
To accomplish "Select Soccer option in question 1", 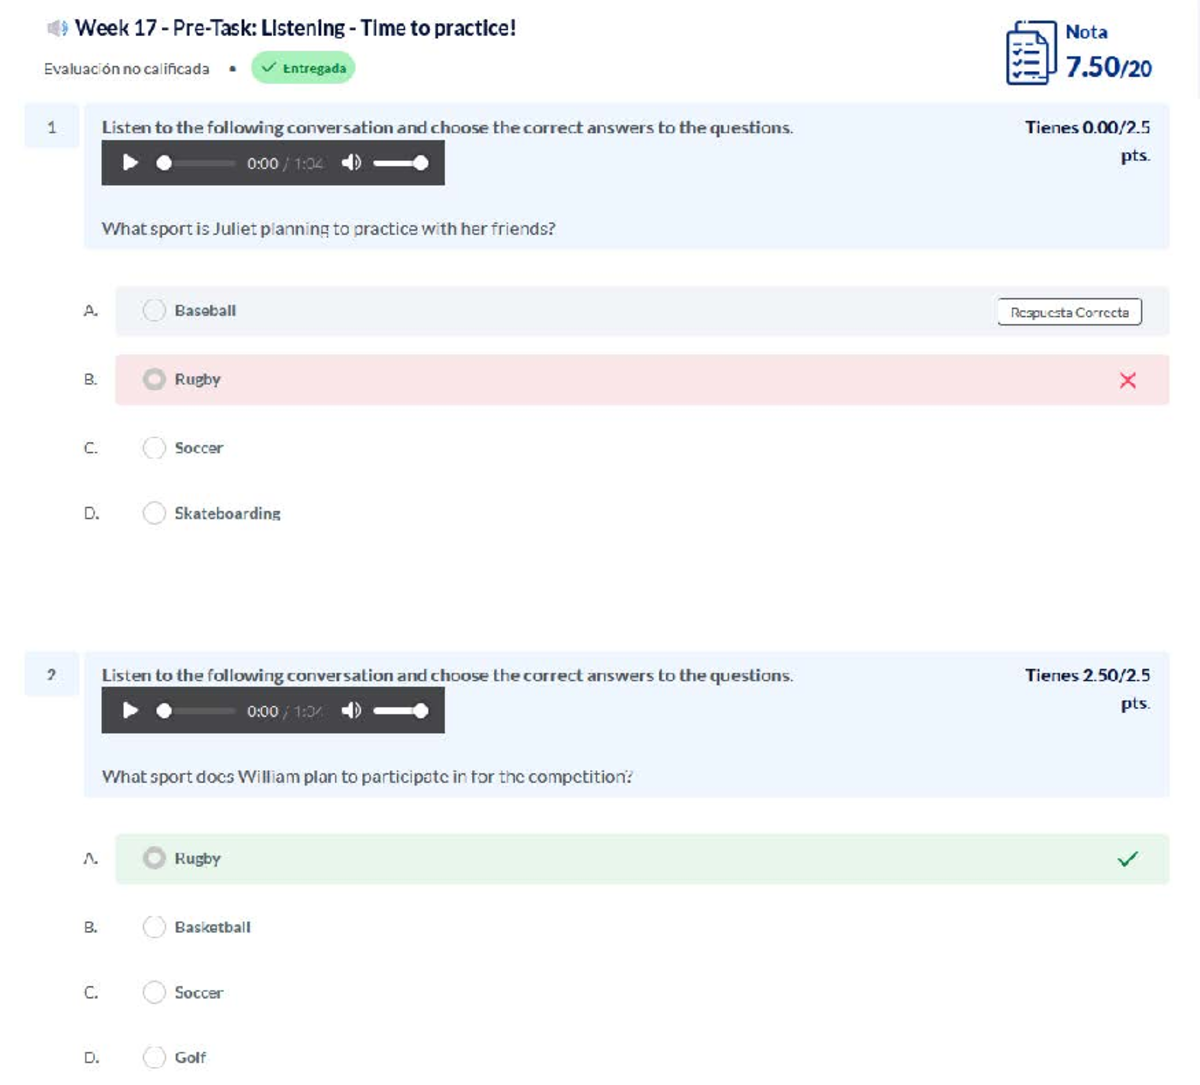I will (x=154, y=448).
